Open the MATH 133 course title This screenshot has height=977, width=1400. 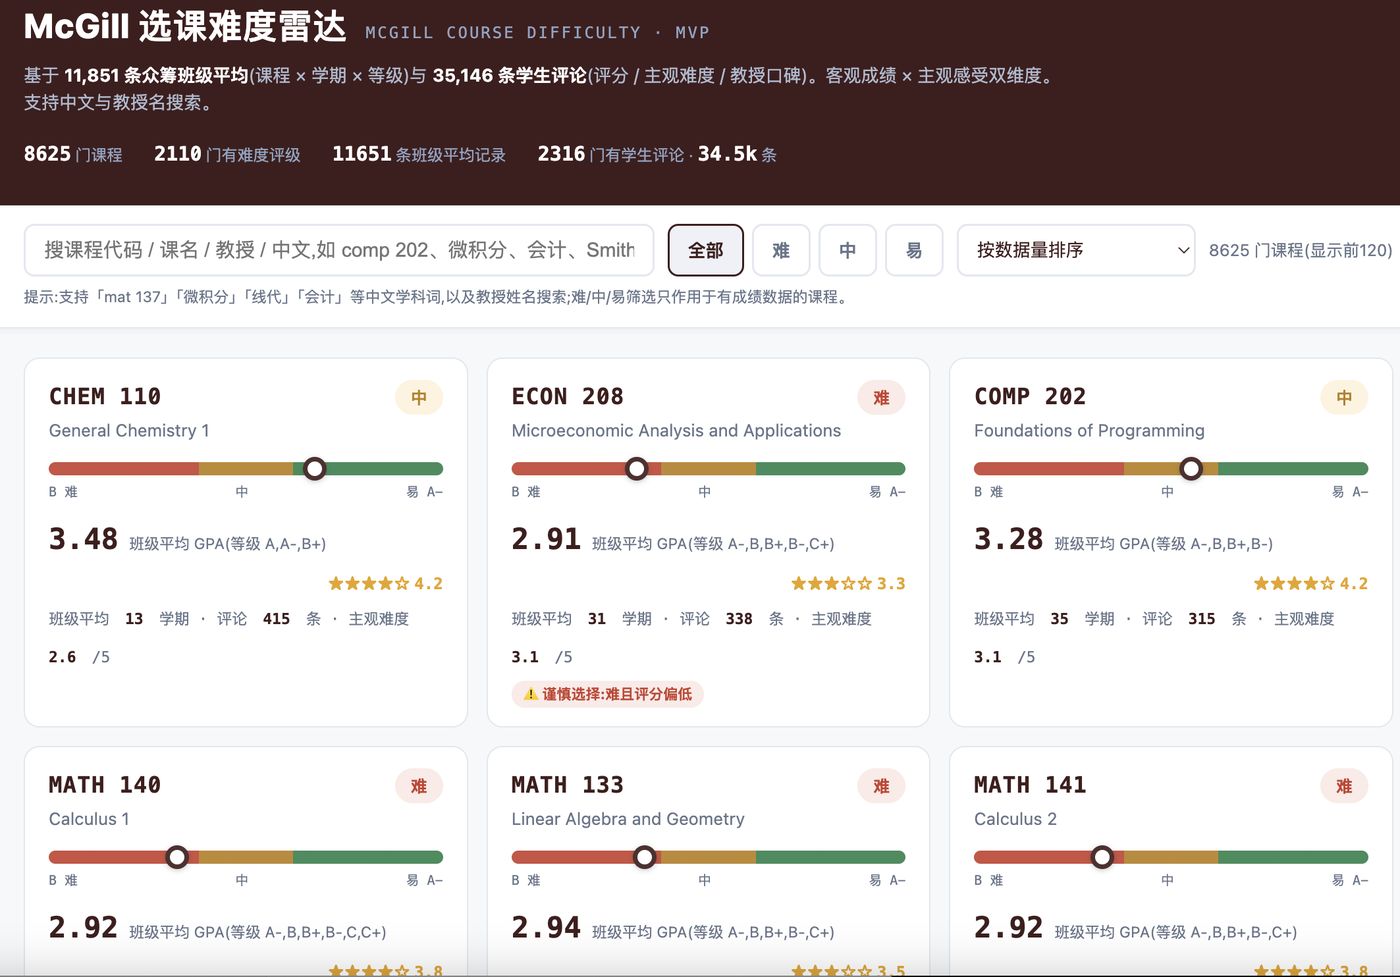tap(567, 785)
